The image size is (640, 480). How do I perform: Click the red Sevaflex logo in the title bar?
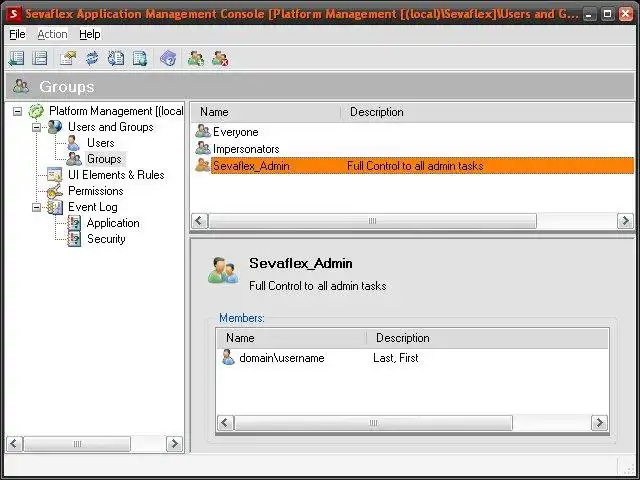click(x=13, y=14)
